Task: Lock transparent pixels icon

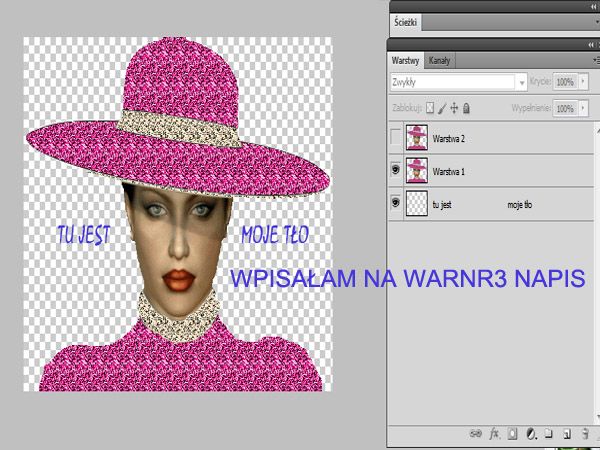Action: pyautogui.click(x=431, y=107)
